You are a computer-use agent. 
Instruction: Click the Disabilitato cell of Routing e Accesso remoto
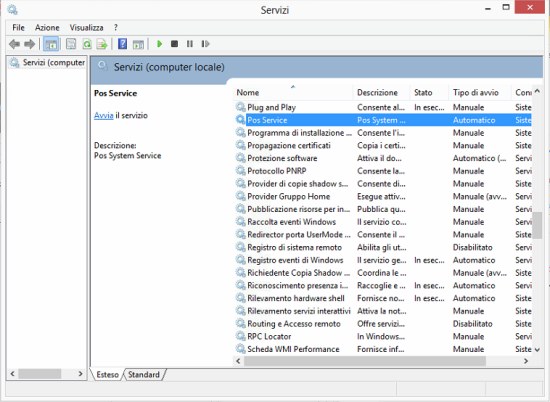[472, 324]
